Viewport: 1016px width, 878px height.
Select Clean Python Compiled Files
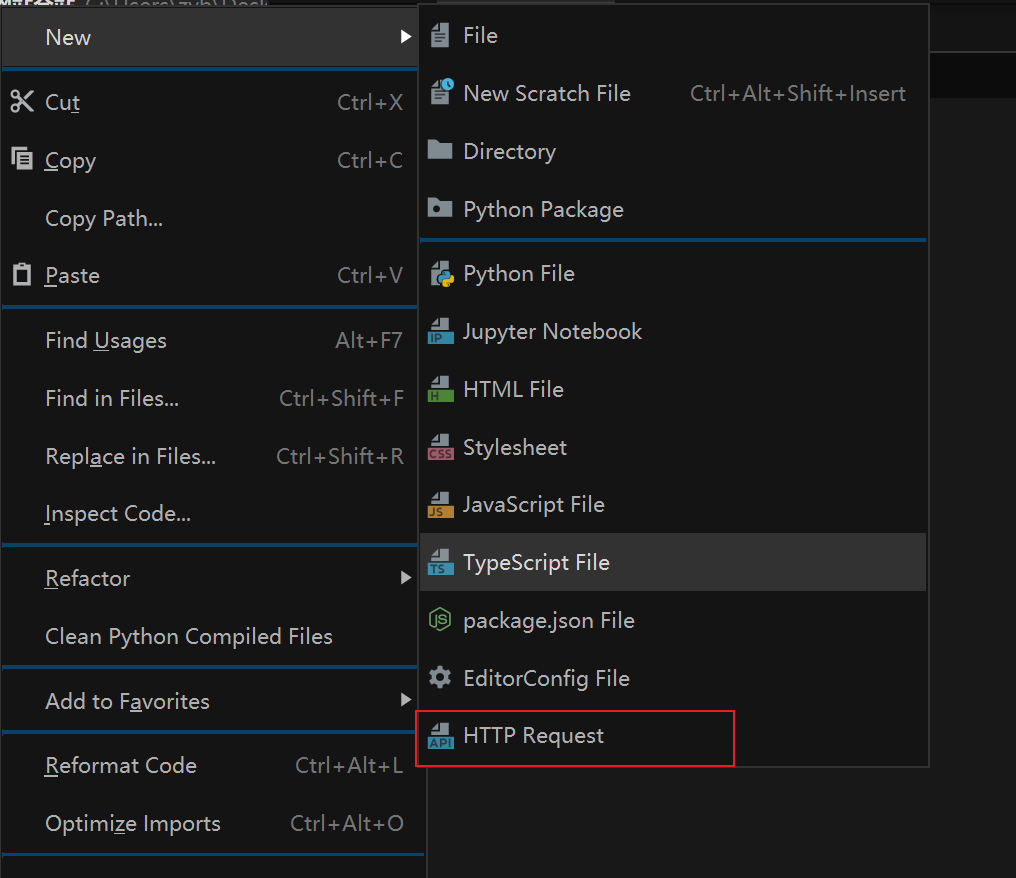pos(210,636)
